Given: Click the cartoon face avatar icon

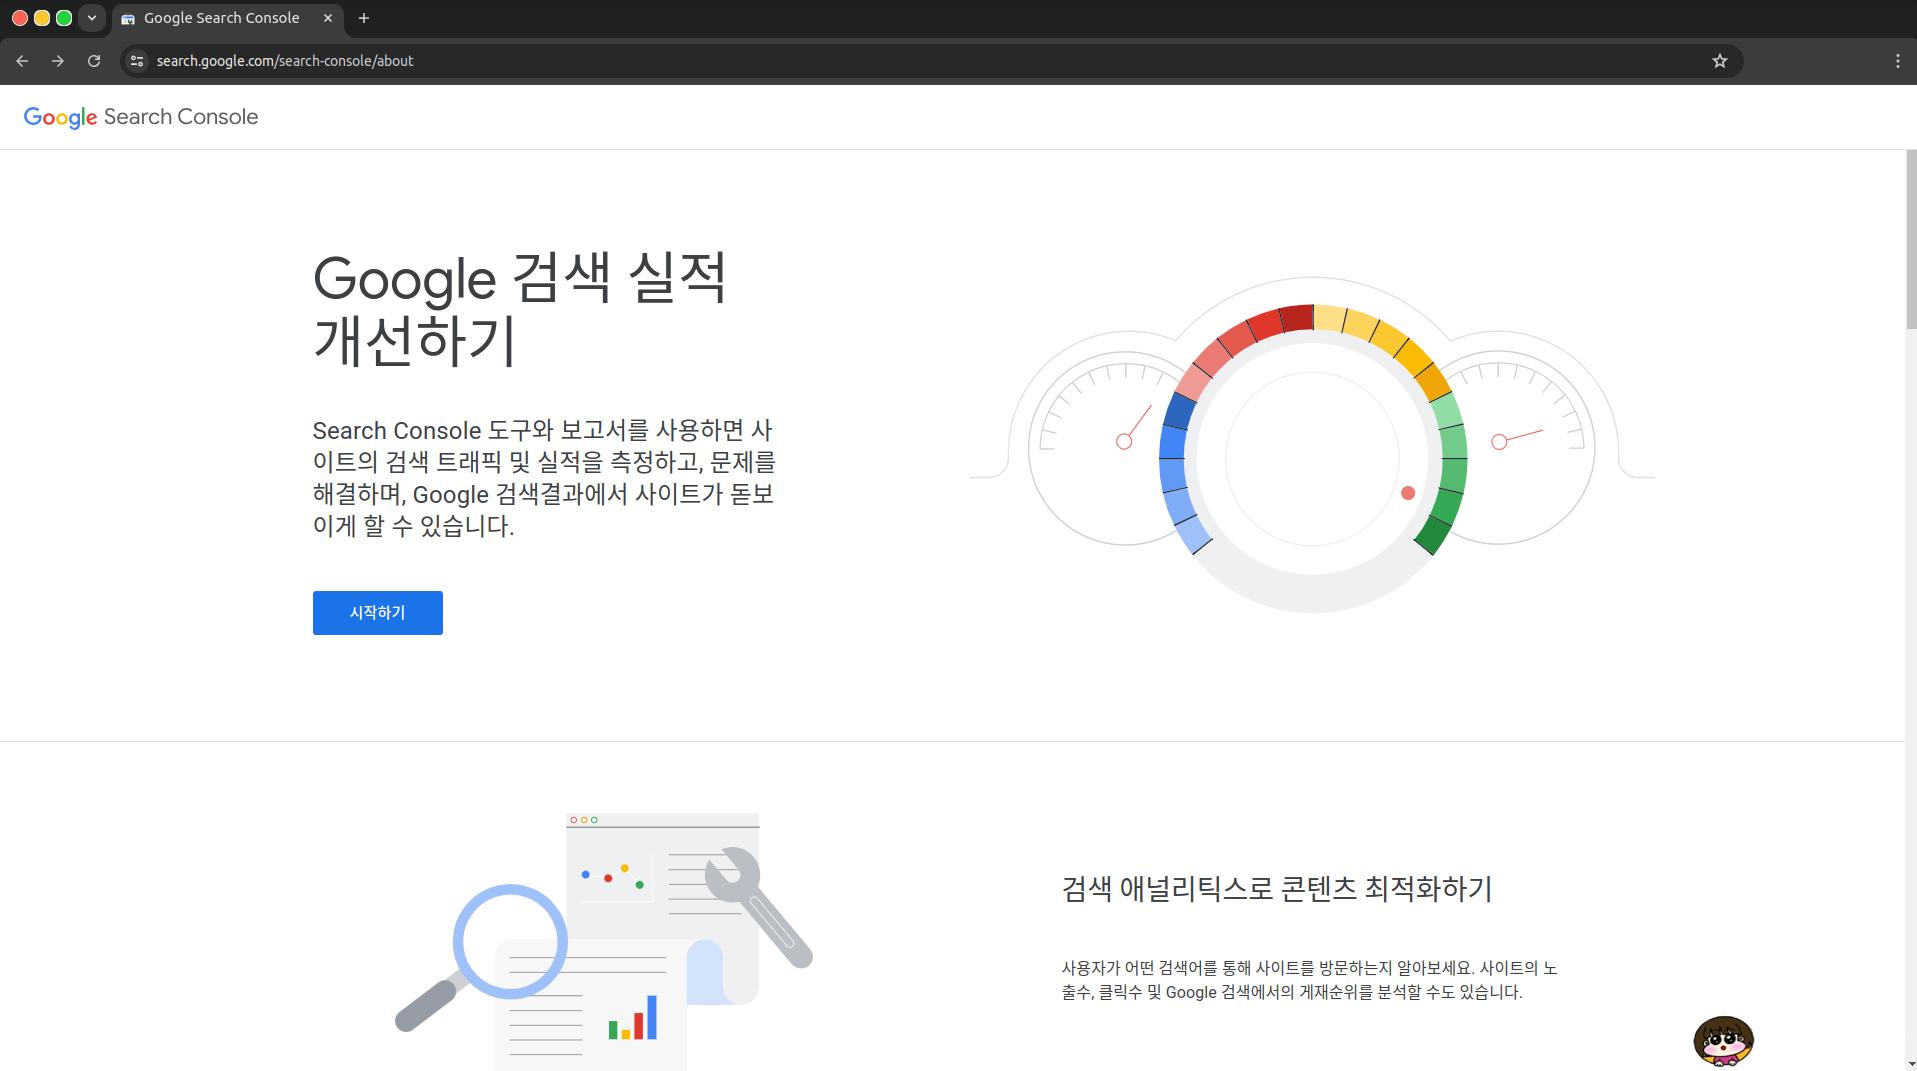Looking at the screenshot, I should [1723, 1041].
